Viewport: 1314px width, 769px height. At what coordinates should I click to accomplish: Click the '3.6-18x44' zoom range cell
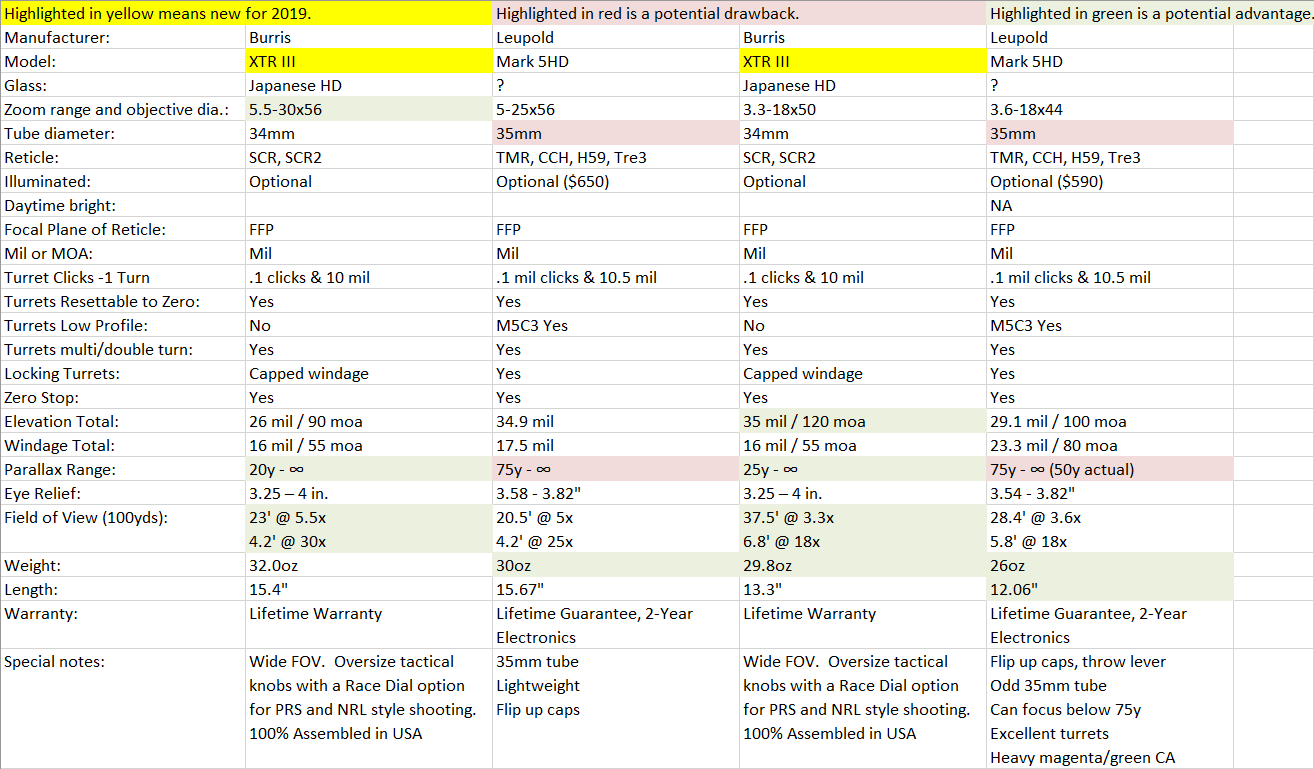pos(1110,109)
